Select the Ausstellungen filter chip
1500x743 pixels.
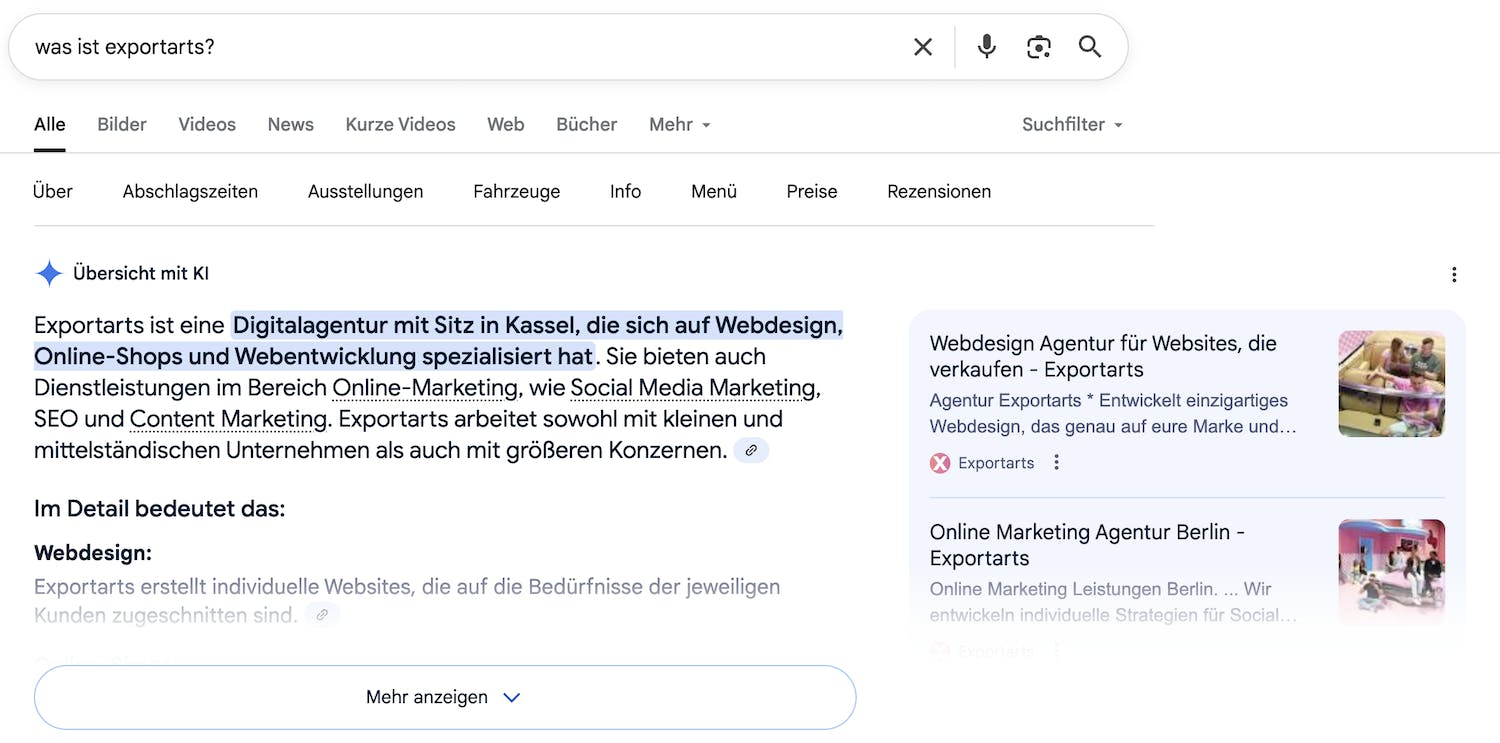(x=365, y=191)
